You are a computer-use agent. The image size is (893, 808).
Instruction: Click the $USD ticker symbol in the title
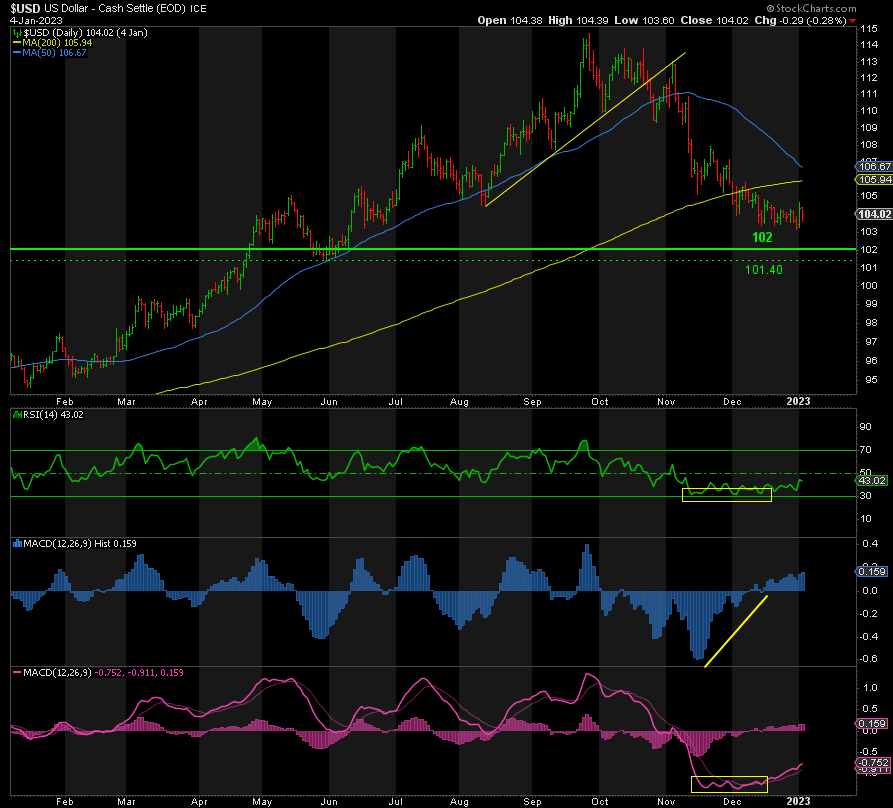[x=26, y=9]
